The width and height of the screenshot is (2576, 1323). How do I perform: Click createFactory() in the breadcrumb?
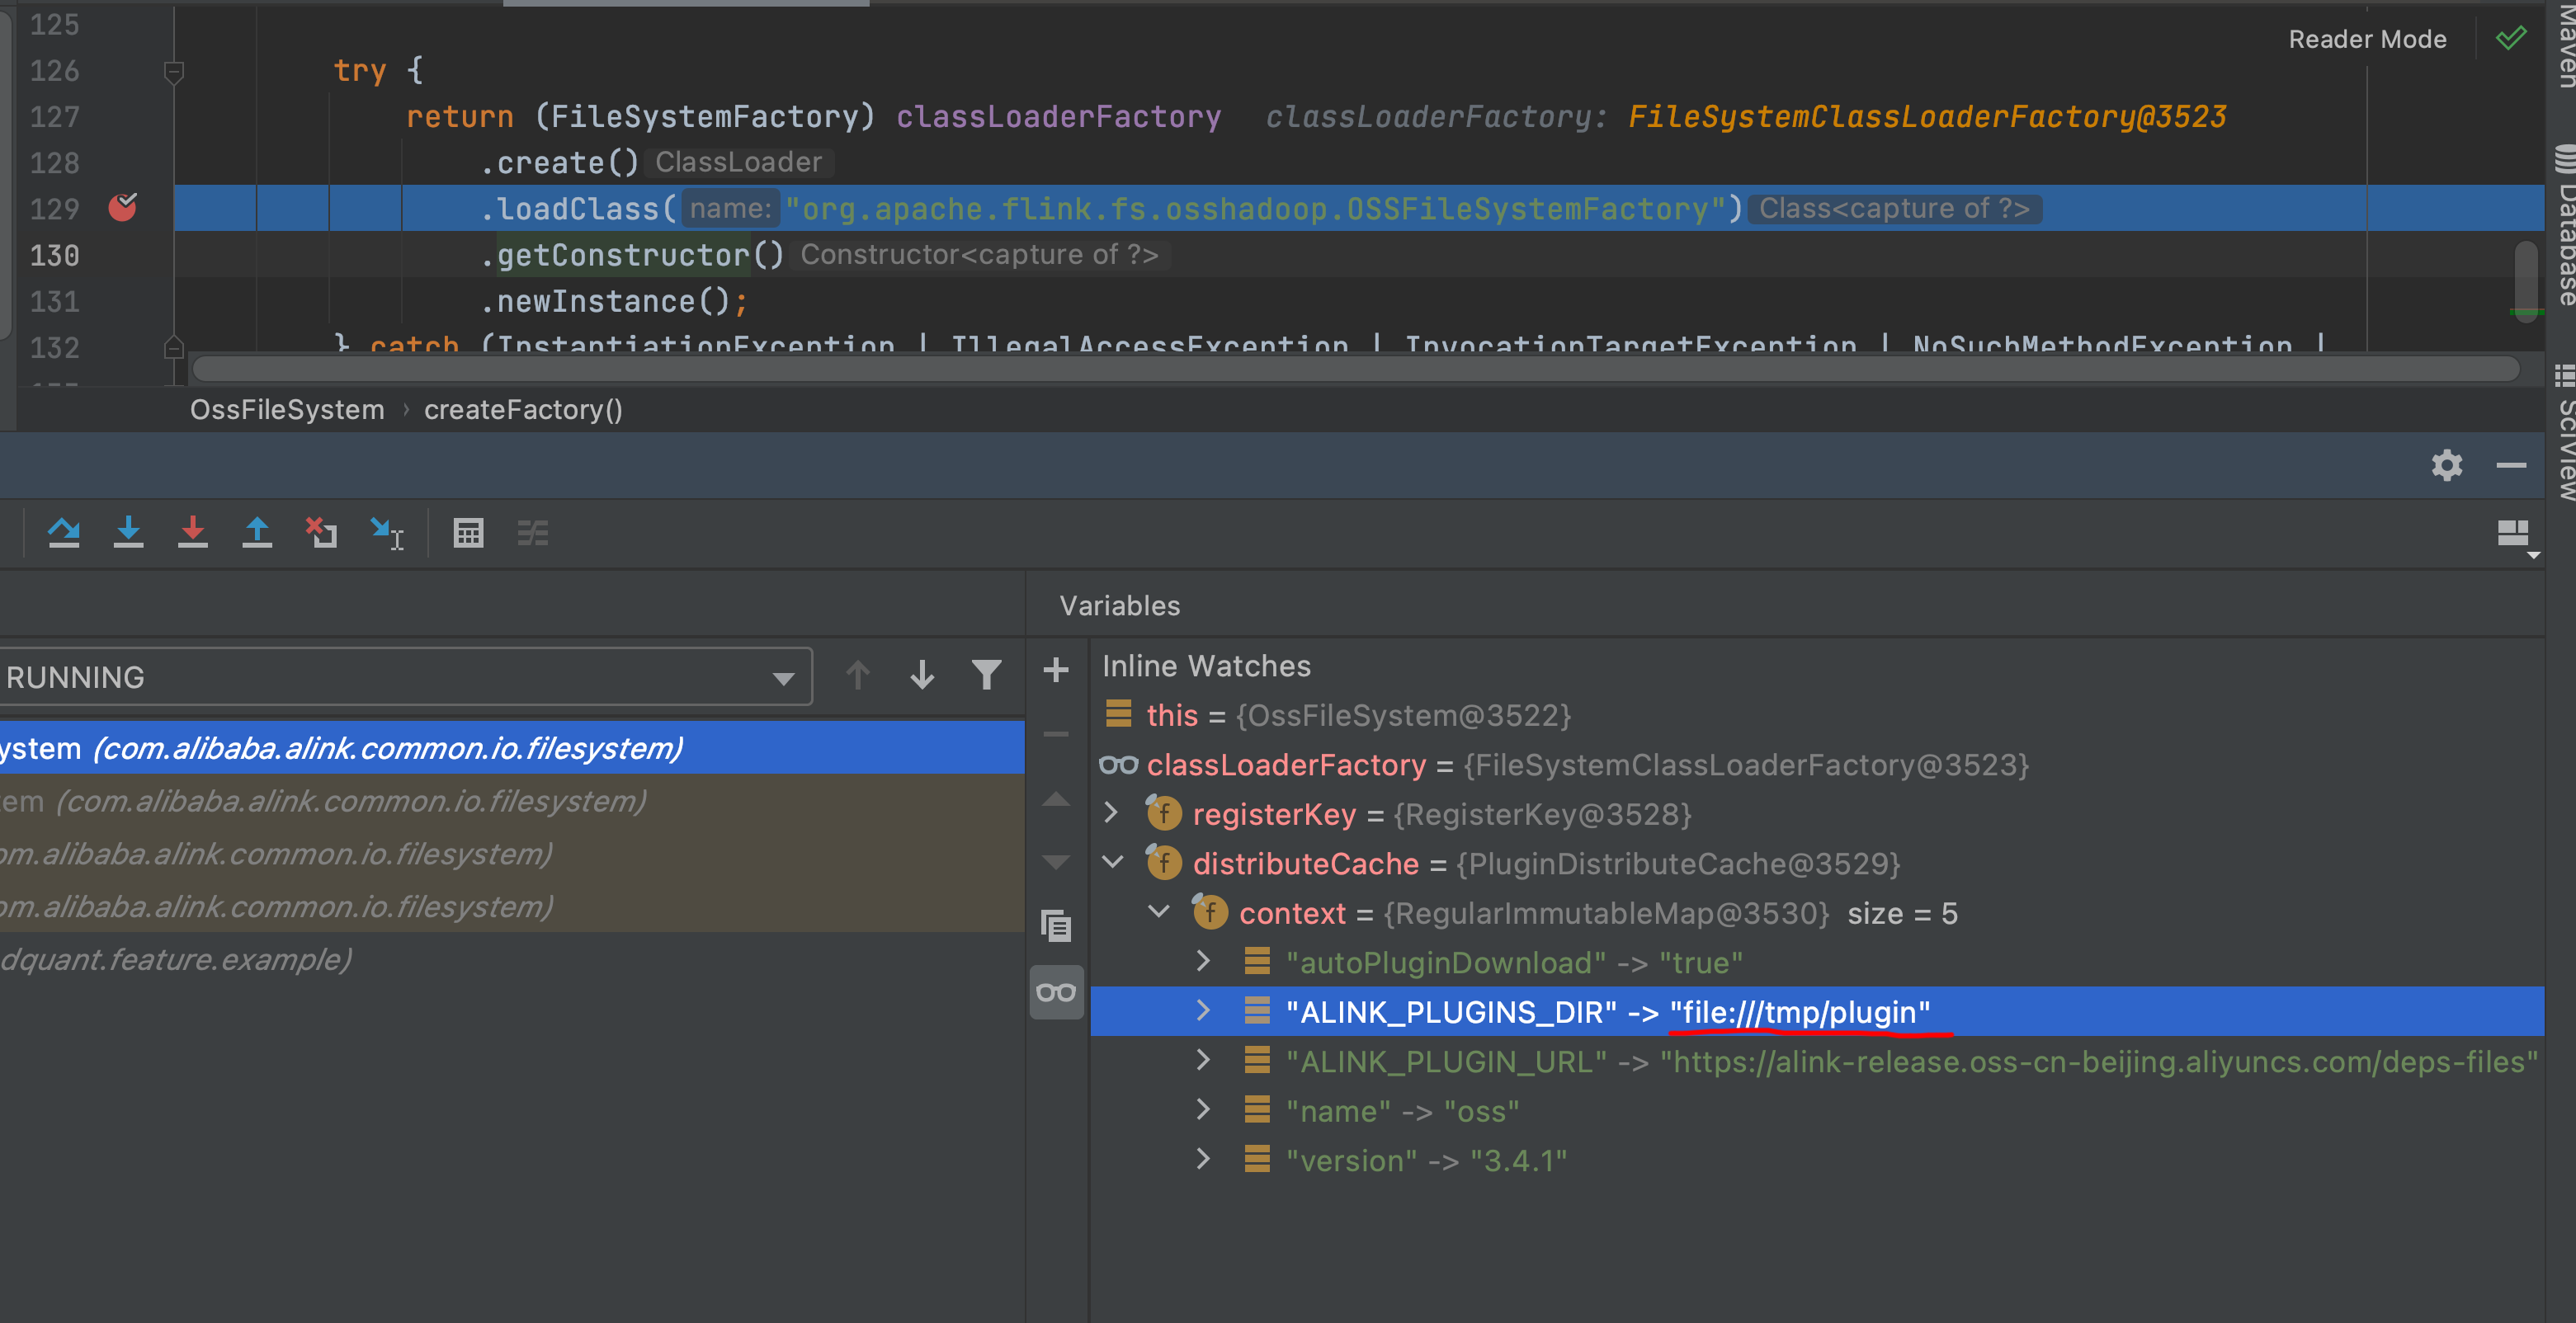523,410
